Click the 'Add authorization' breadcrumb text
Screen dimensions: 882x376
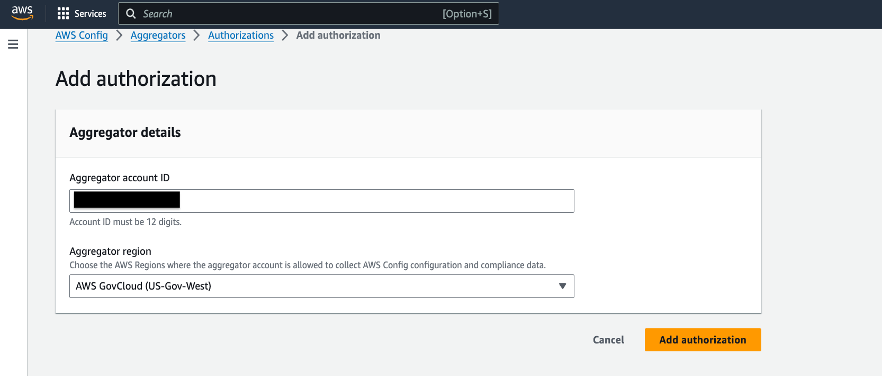click(338, 35)
